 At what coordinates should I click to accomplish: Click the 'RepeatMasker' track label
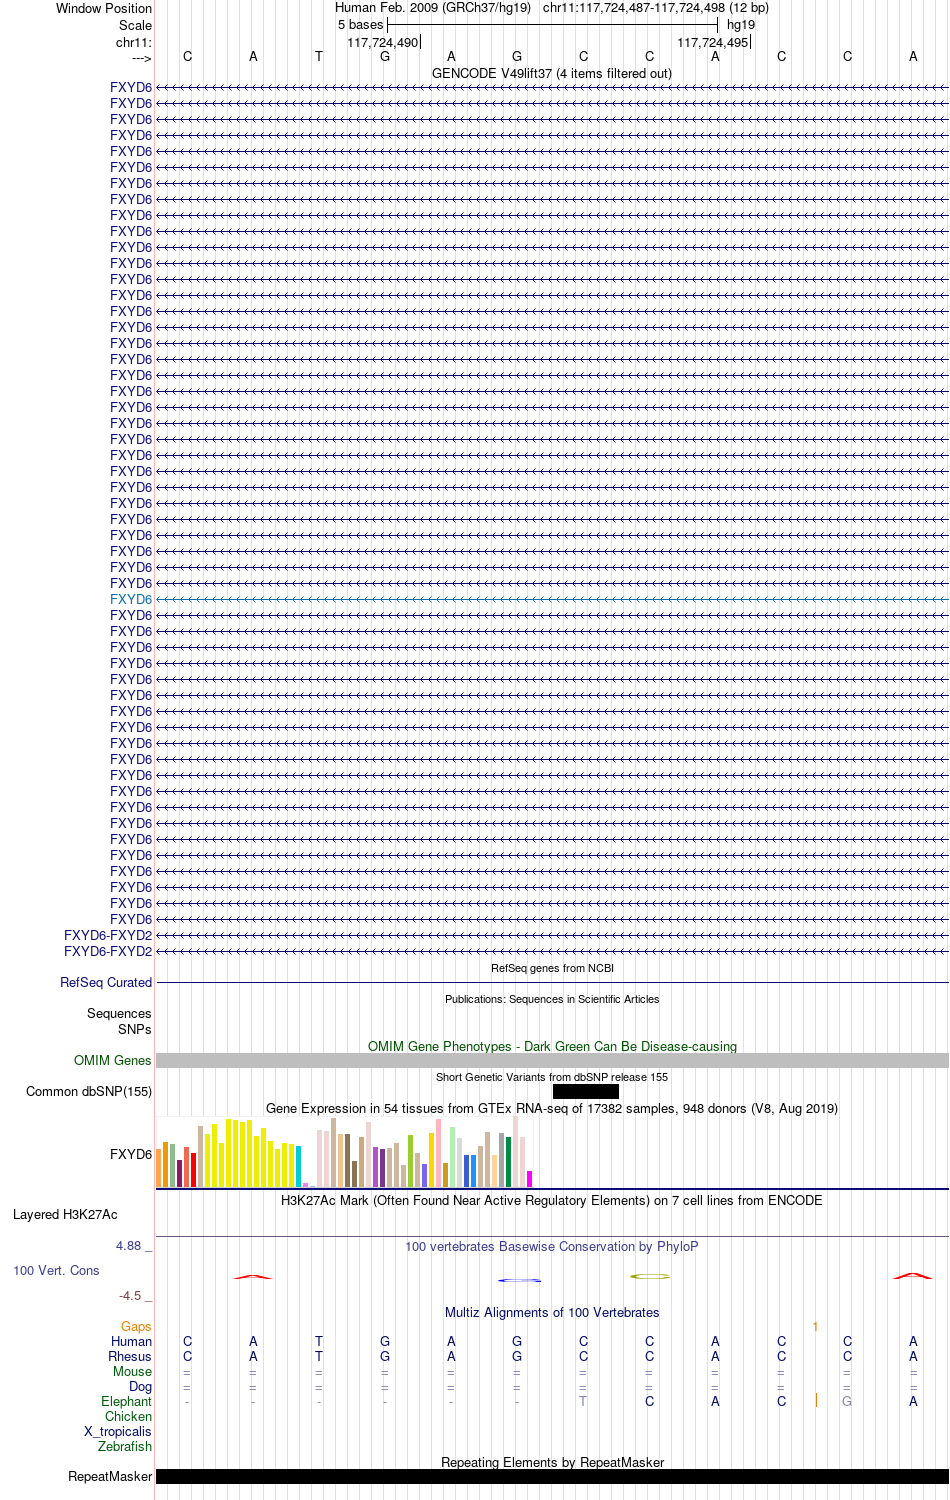coord(110,1476)
